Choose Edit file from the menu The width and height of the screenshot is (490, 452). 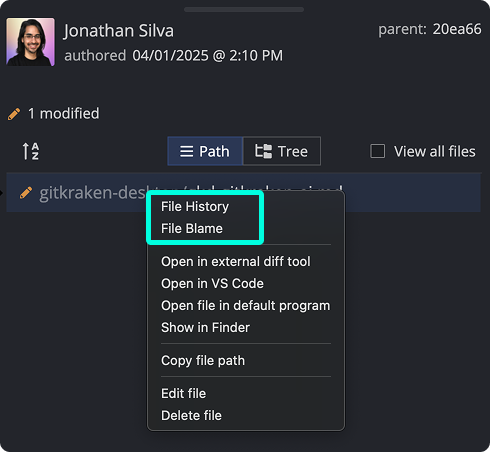tap(183, 394)
